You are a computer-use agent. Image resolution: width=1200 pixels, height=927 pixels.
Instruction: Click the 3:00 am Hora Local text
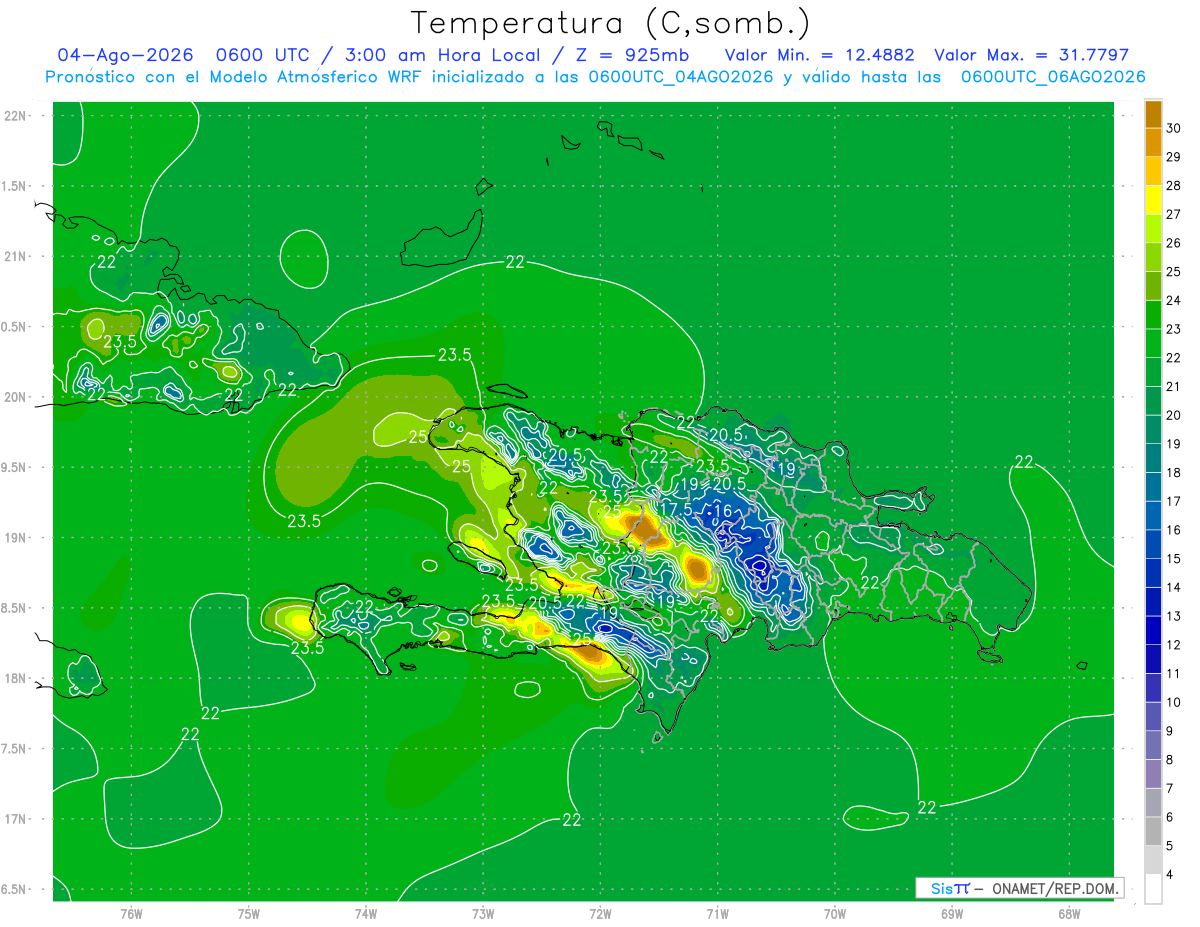pos(445,55)
